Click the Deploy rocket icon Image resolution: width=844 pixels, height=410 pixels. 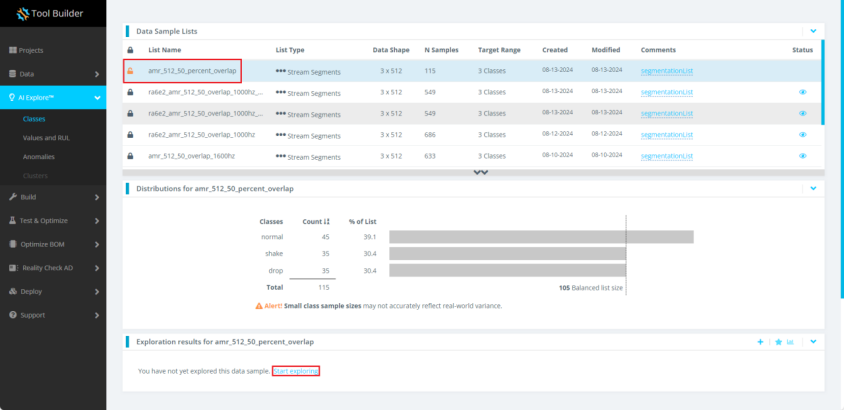pos(13,291)
